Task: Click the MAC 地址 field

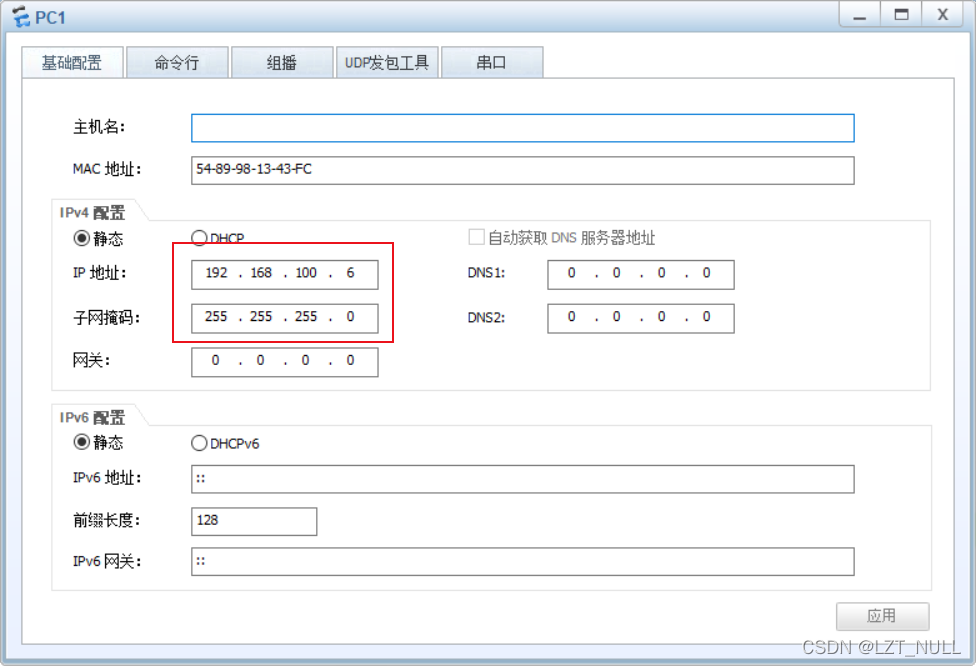Action: point(523,170)
